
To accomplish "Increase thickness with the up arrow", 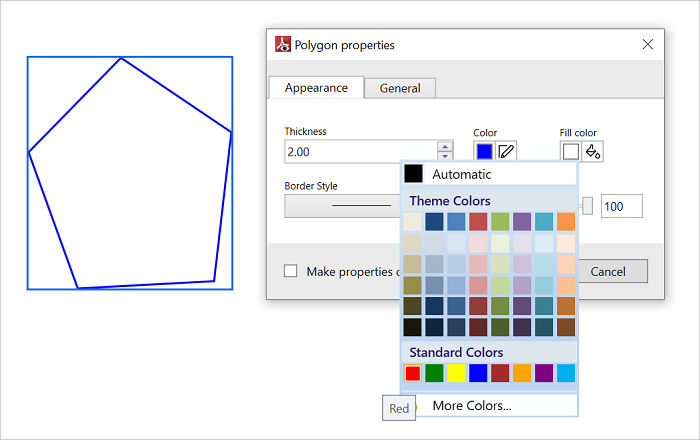I will [445, 146].
